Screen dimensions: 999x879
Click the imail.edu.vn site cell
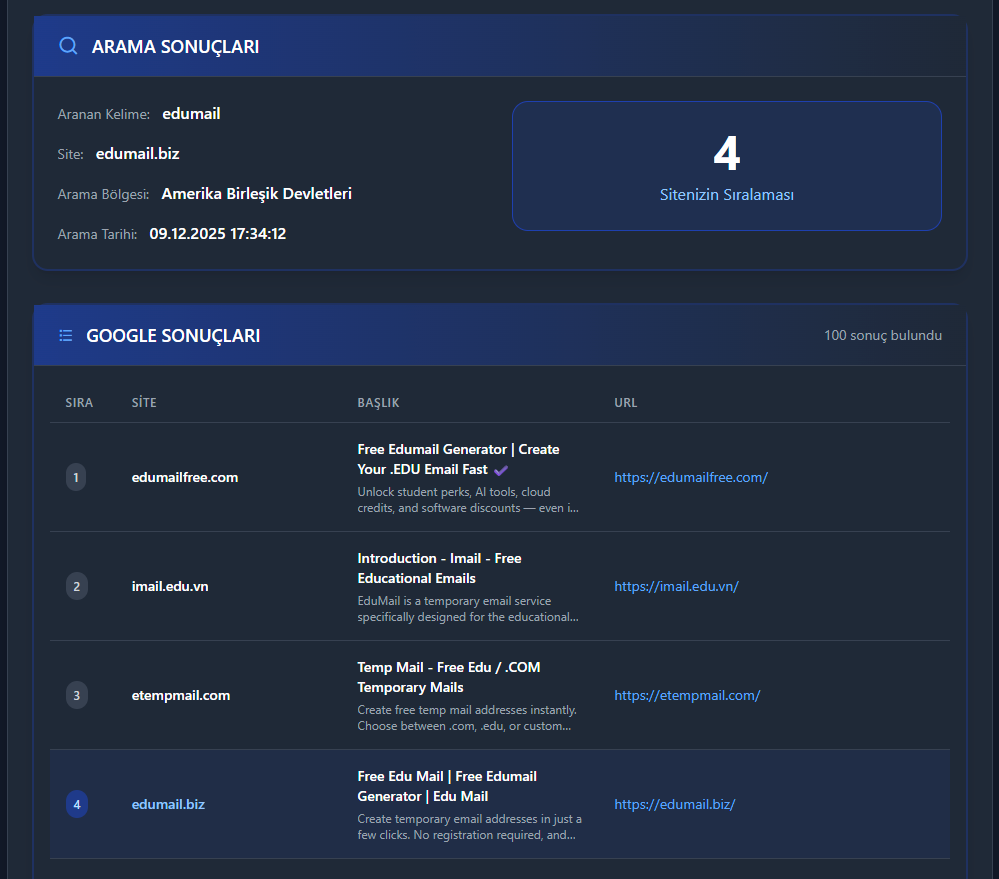point(169,586)
